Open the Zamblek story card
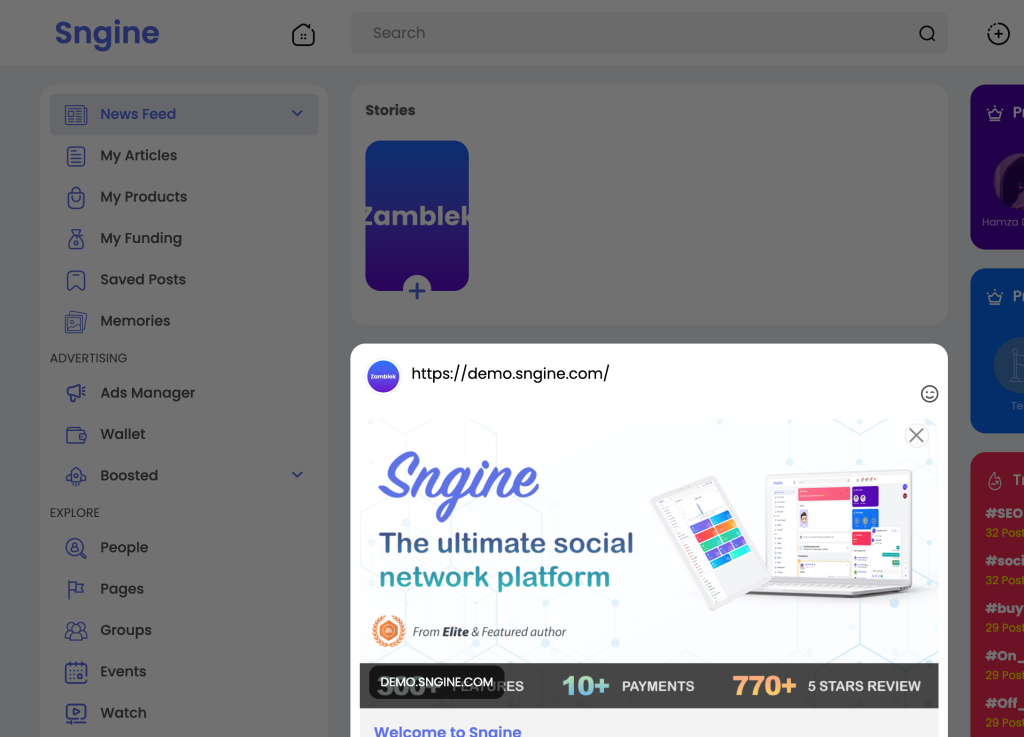This screenshot has height=737, width=1024. (417, 215)
